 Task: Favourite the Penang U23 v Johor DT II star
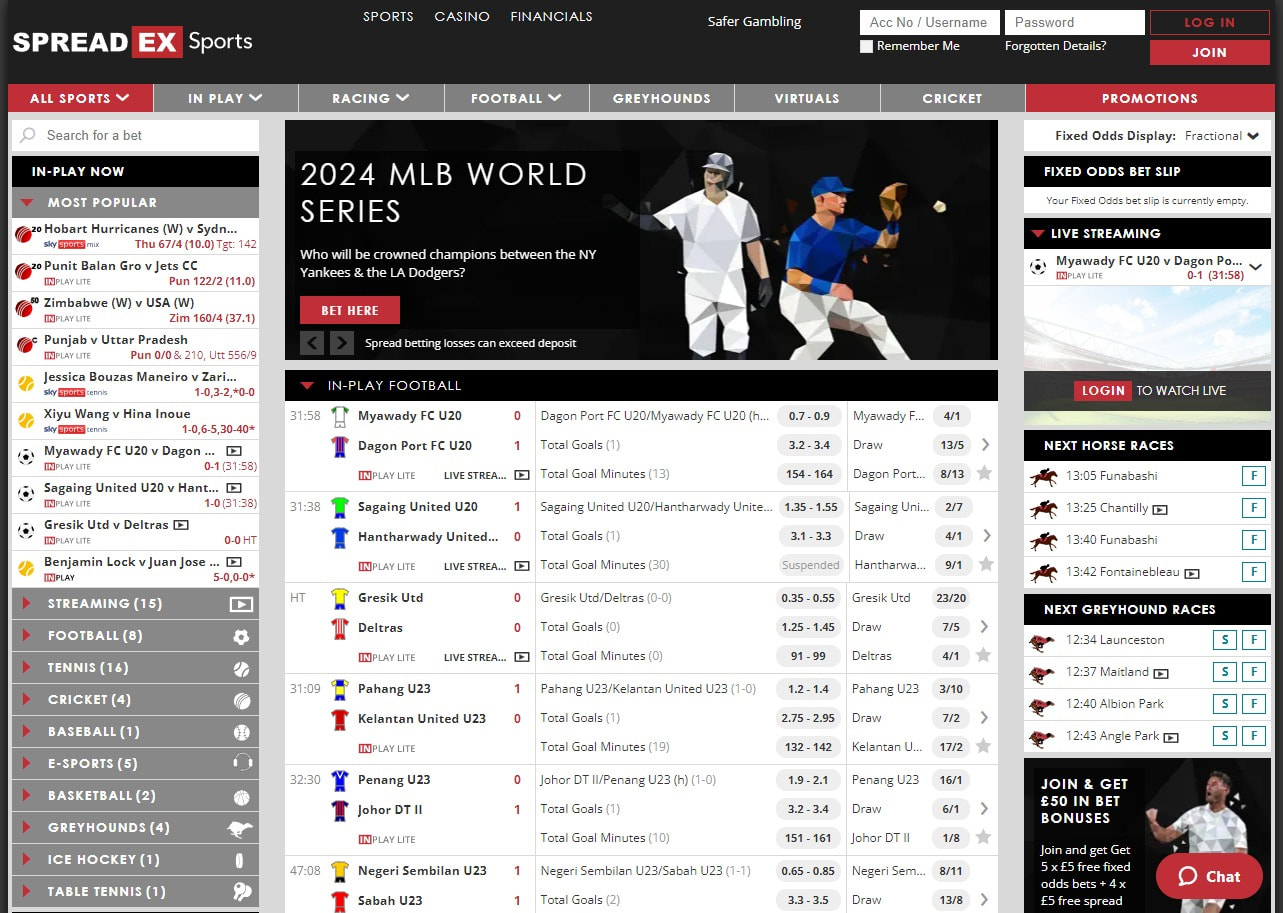(986, 837)
